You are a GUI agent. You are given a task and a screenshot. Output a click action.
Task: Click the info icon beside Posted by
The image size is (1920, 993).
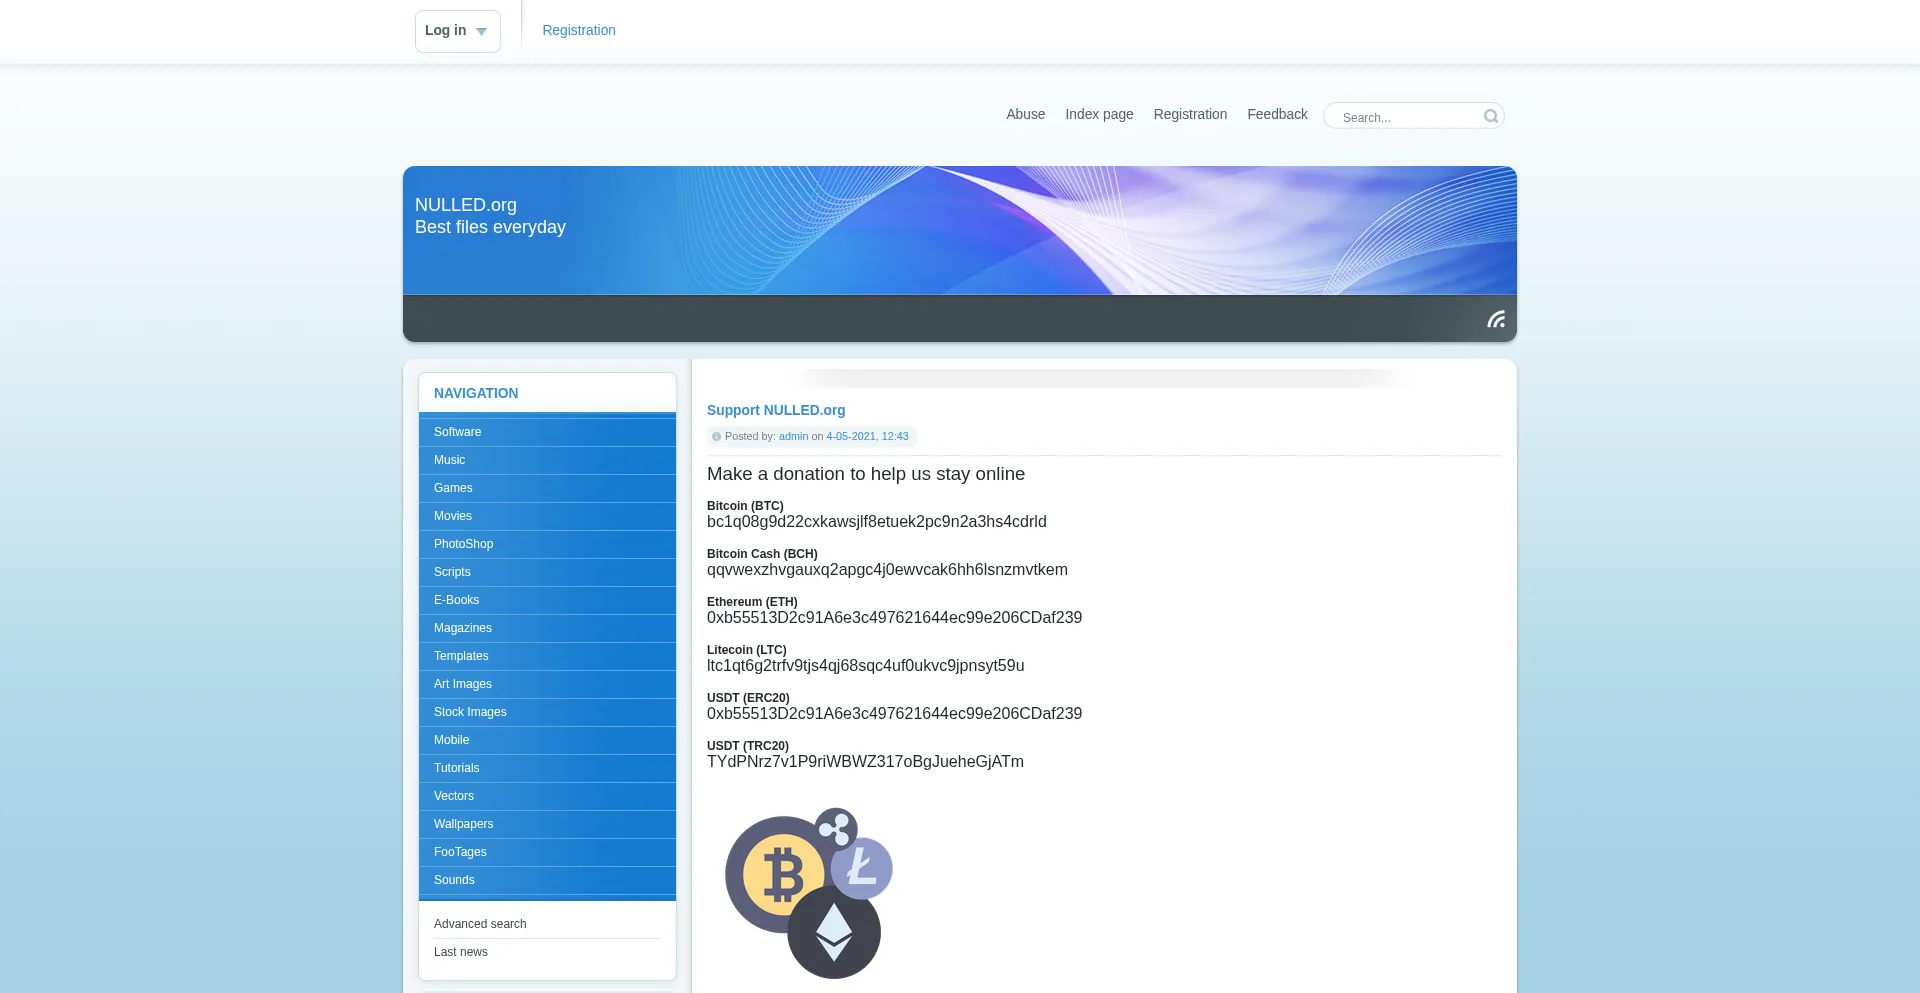click(x=716, y=436)
